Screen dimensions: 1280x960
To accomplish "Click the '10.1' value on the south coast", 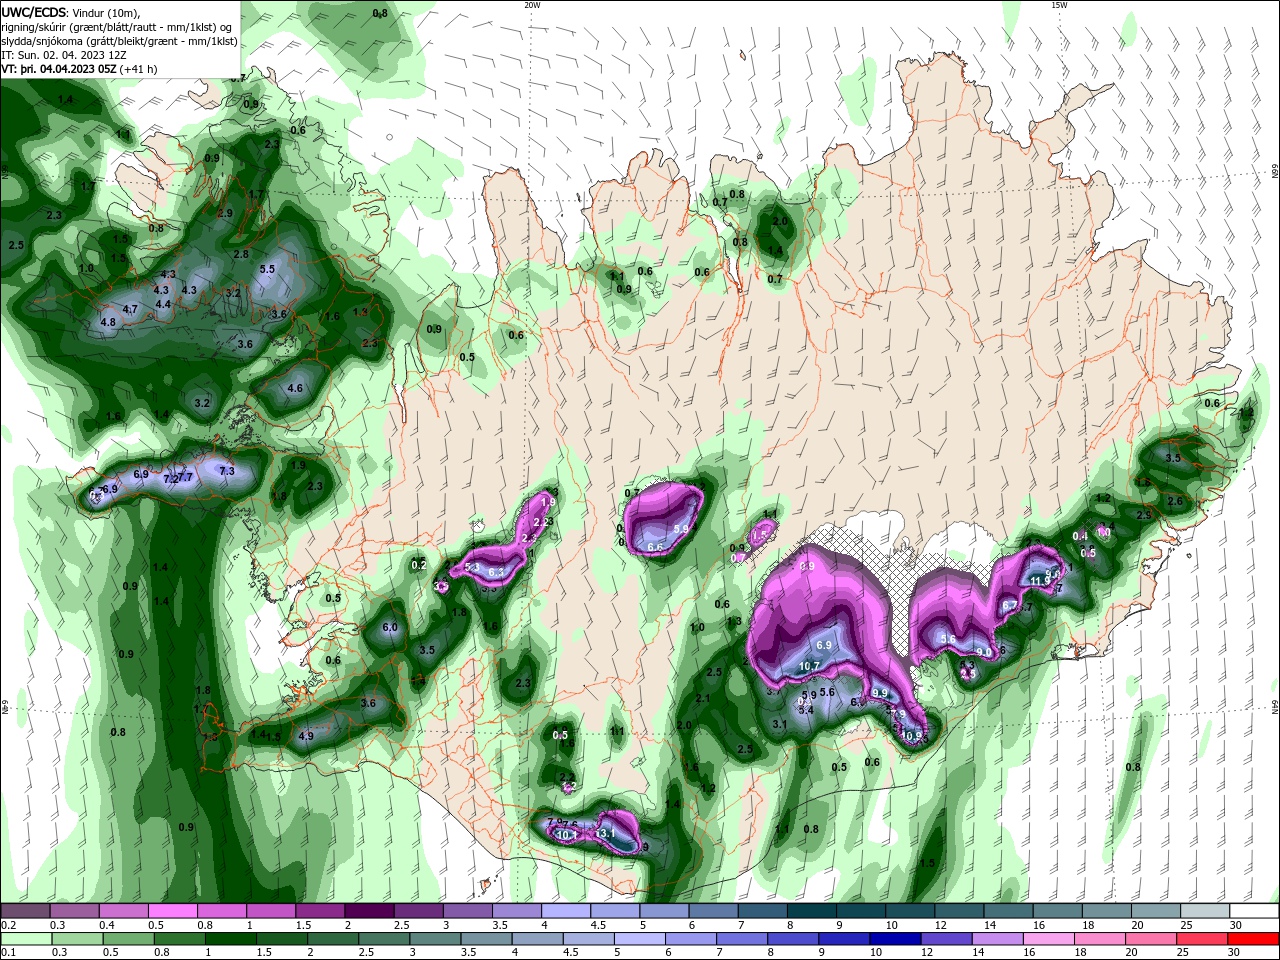I will [x=567, y=835].
